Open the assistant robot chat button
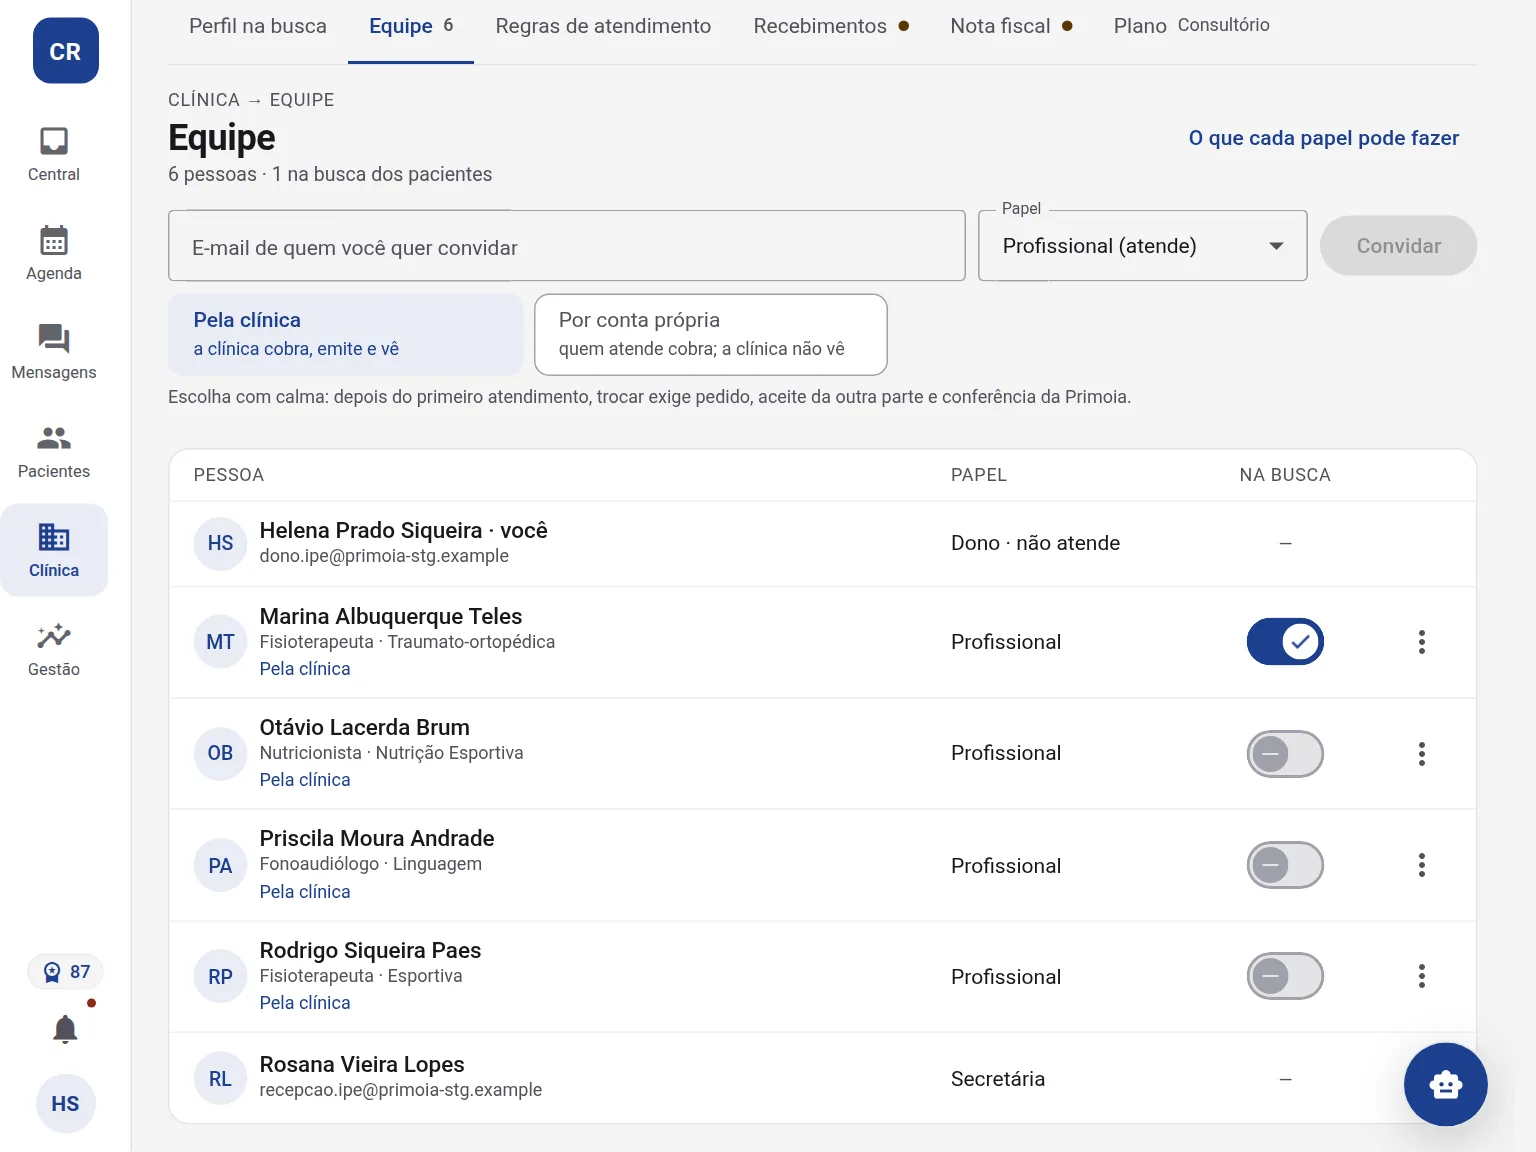1536x1152 pixels. tap(1445, 1084)
